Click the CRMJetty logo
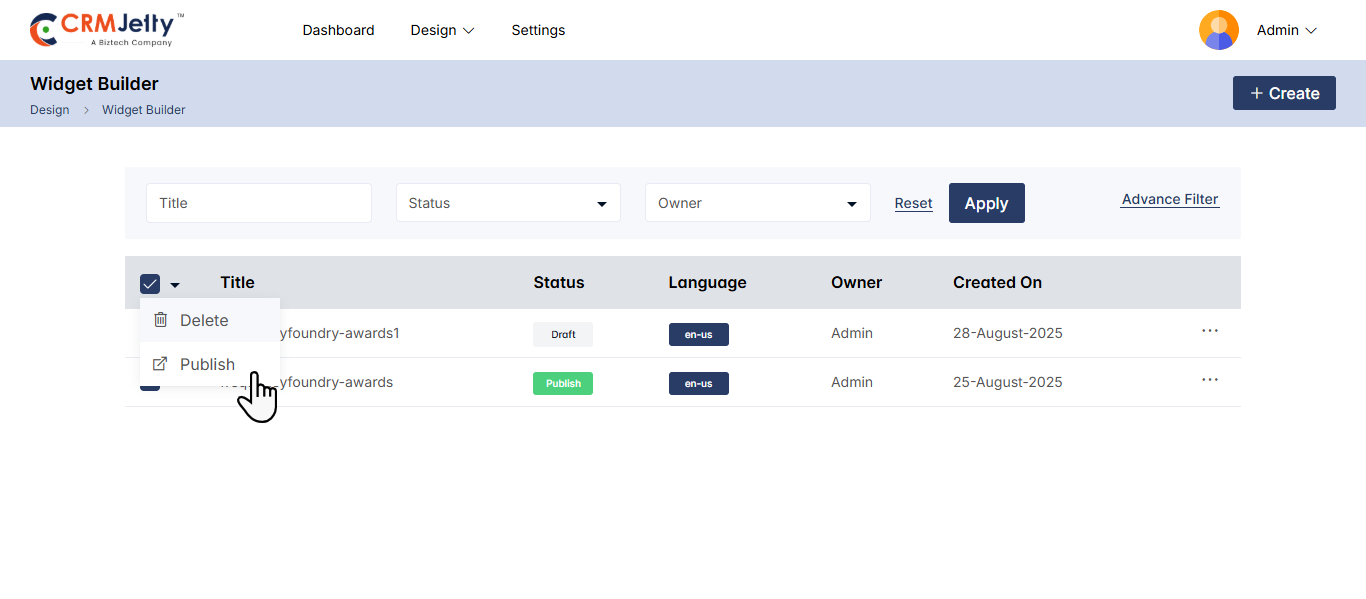Viewport: 1366px width, 599px height. coord(107,30)
